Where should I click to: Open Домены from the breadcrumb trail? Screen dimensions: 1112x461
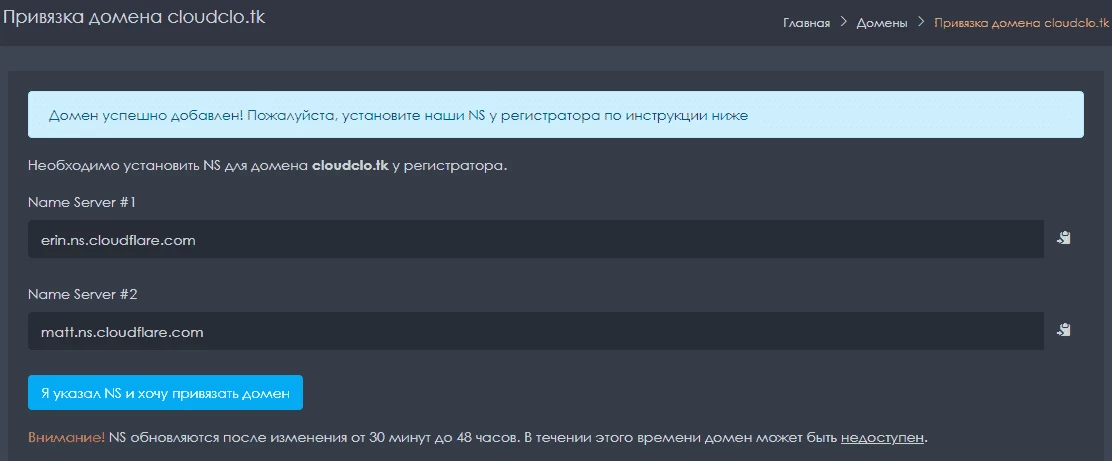(882, 23)
